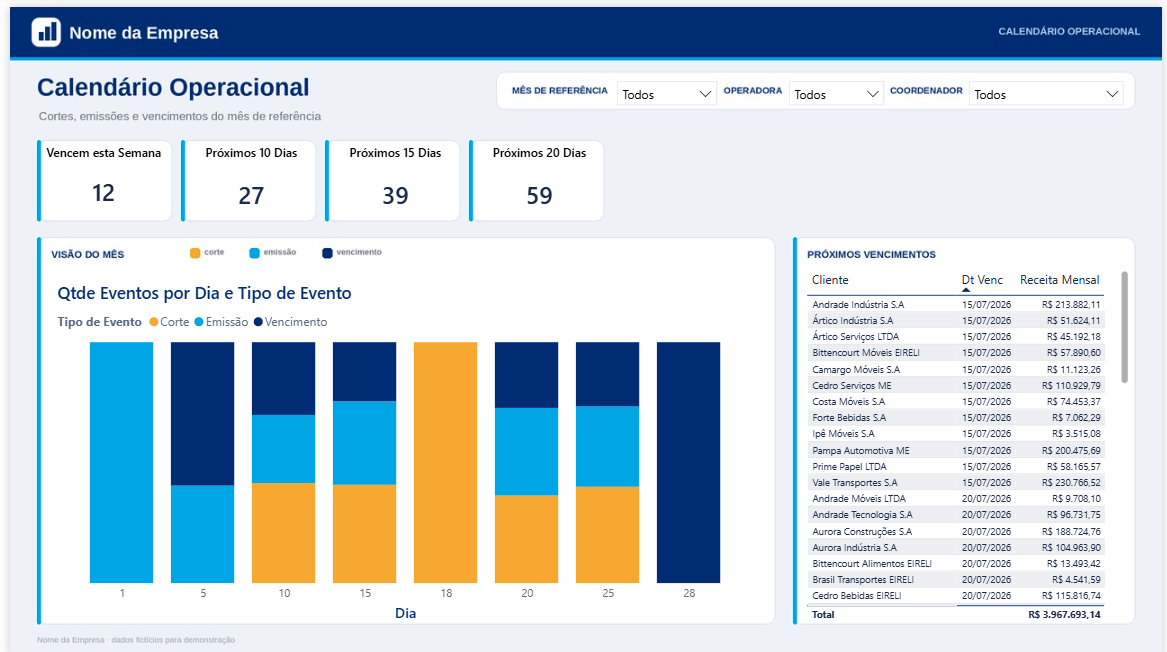Click the orange corte legend marker
This screenshot has height=652, width=1167.
tap(195, 253)
